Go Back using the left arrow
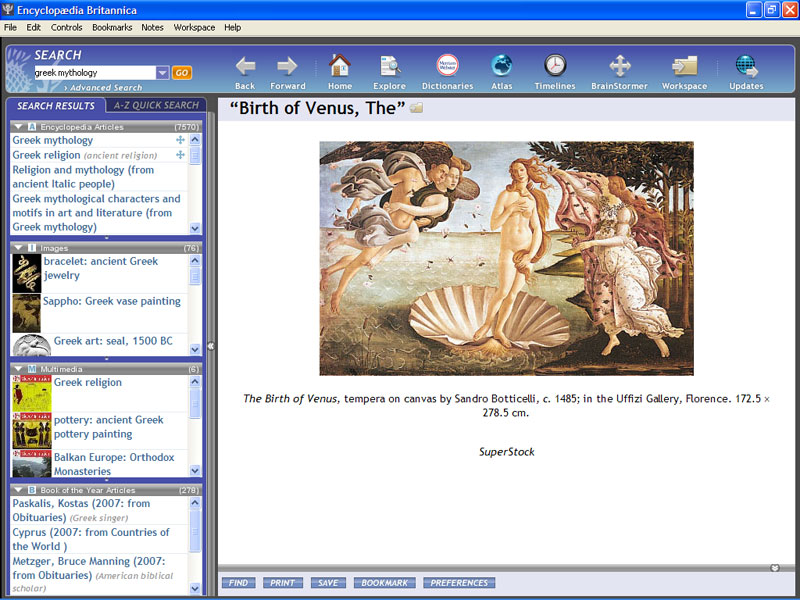The width and height of the screenshot is (800, 600). (245, 66)
